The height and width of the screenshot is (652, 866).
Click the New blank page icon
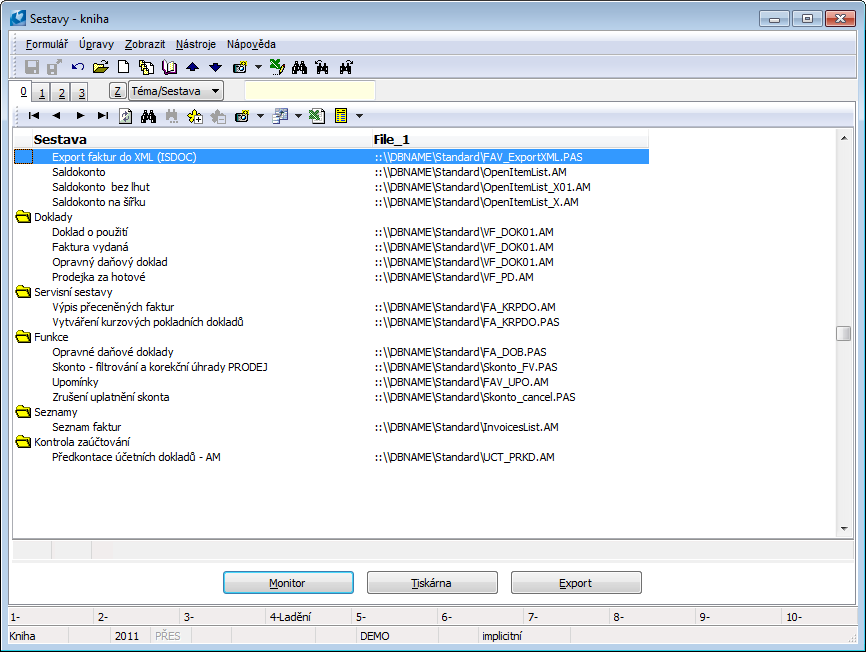coord(123,67)
